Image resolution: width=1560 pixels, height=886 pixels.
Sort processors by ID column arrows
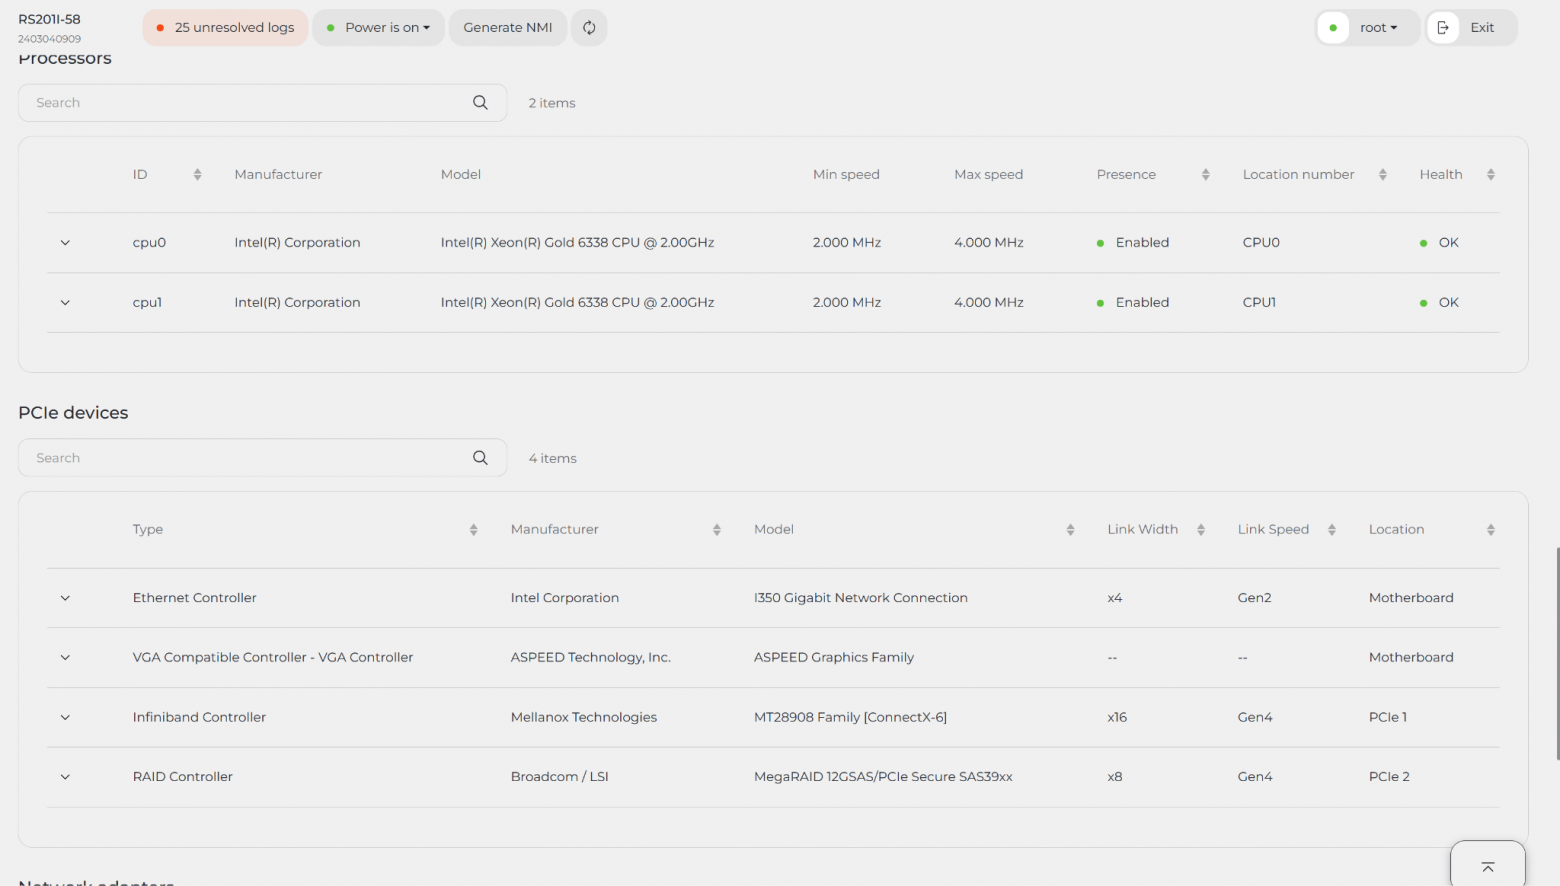pos(197,175)
